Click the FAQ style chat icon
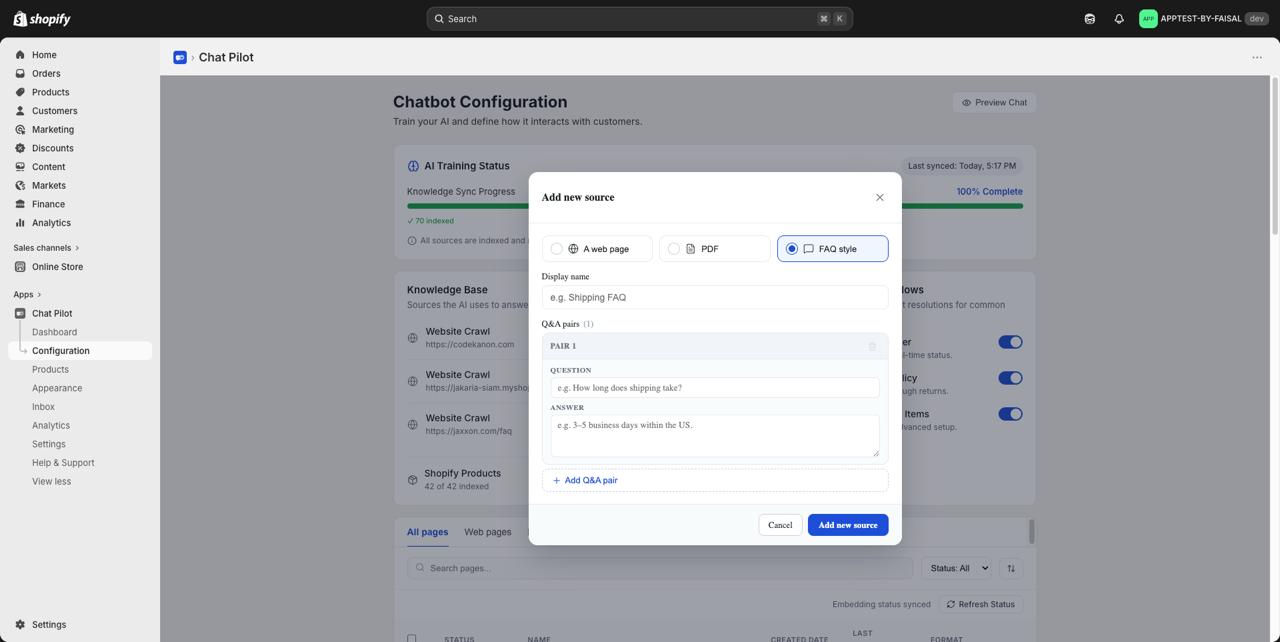The image size is (1280, 642). pyautogui.click(x=808, y=249)
